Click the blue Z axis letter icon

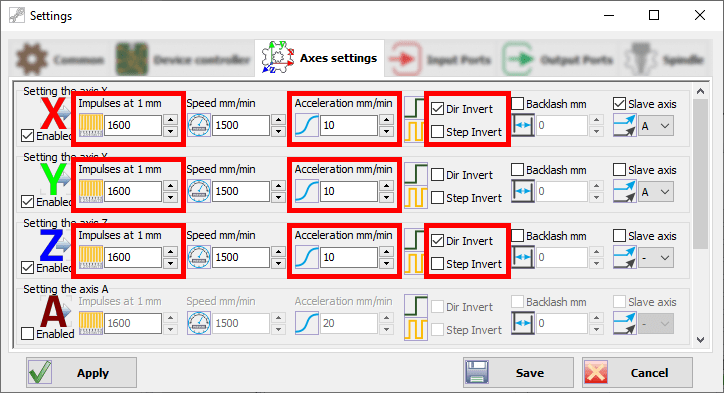[54, 246]
